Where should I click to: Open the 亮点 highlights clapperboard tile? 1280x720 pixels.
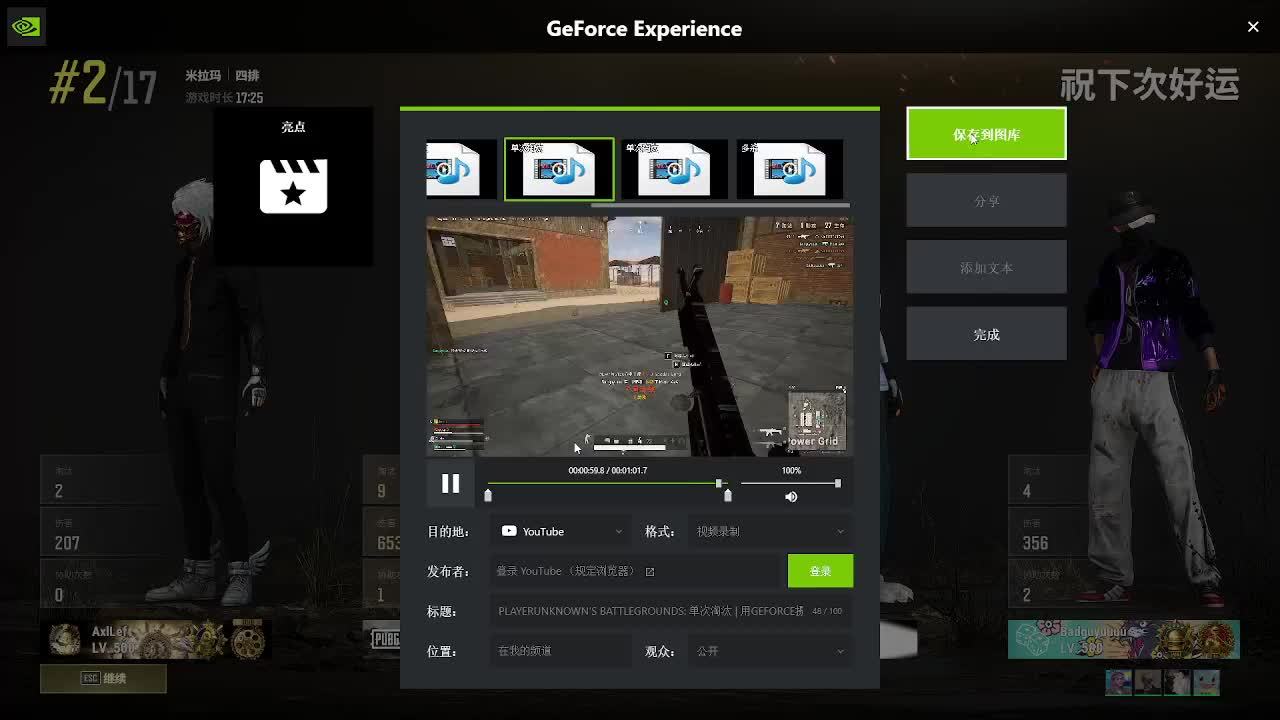coord(293,187)
